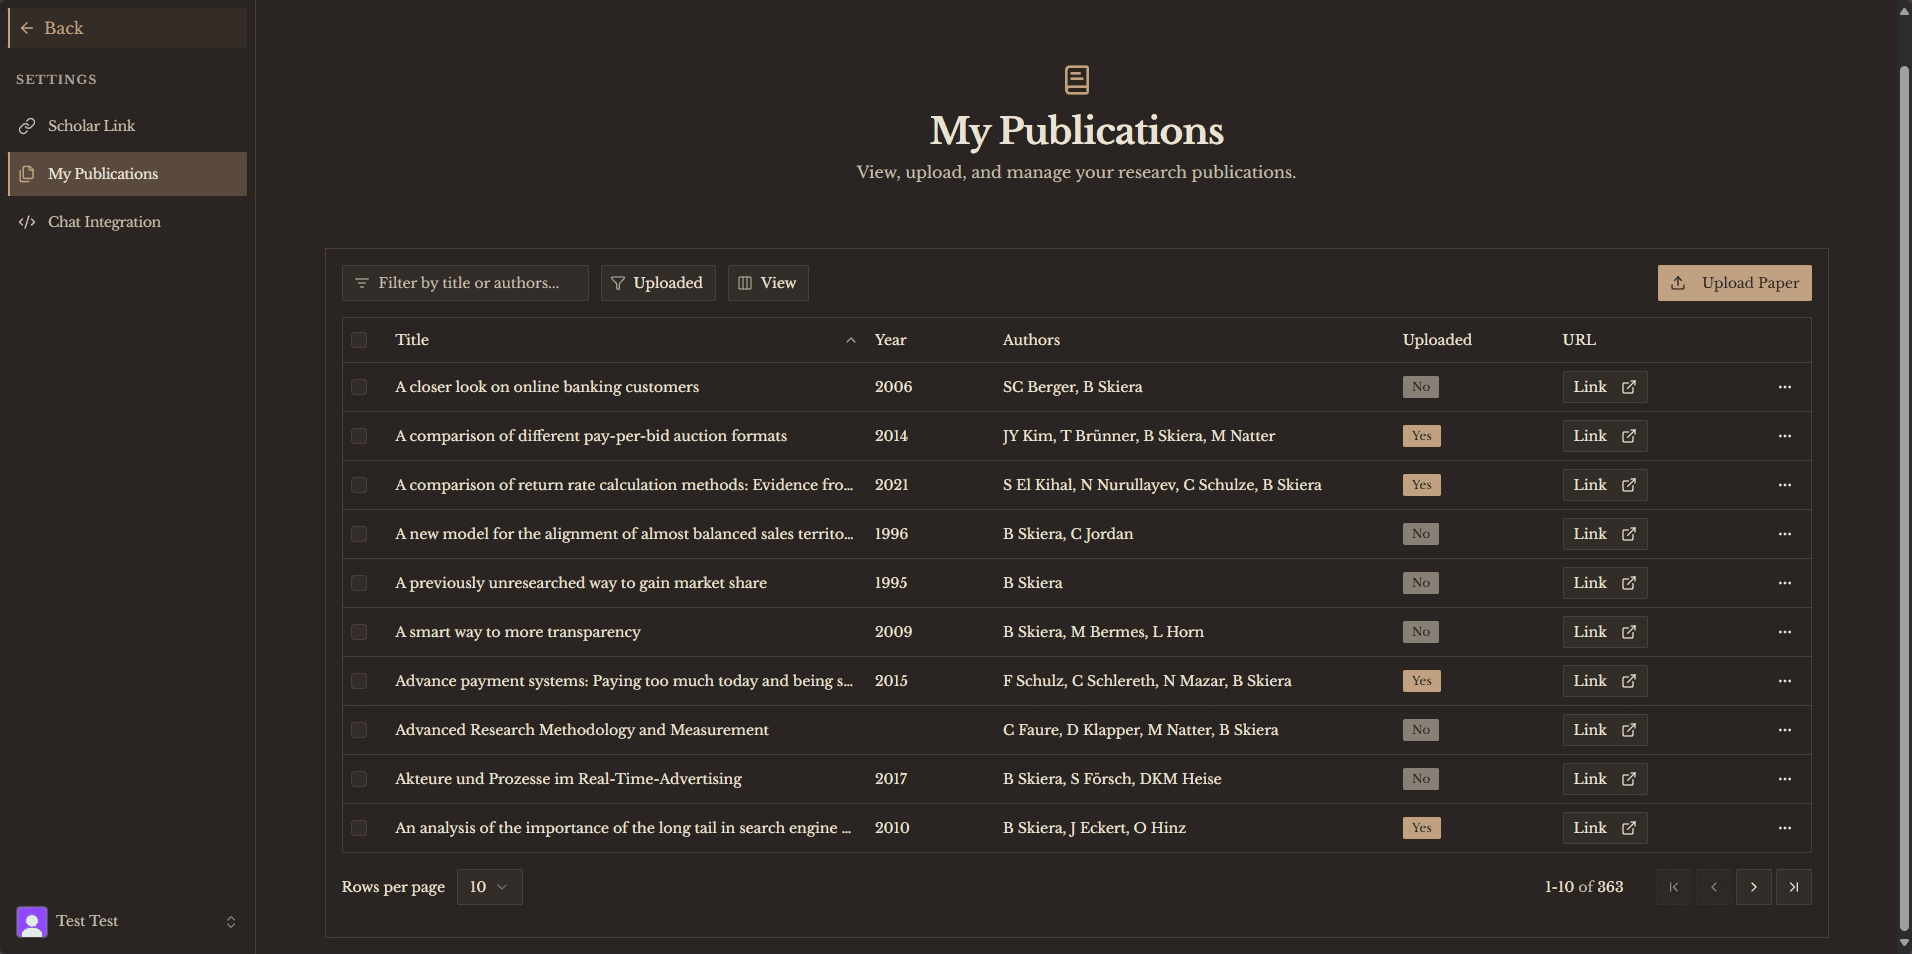Select My Publications in the sidebar

click(x=127, y=174)
